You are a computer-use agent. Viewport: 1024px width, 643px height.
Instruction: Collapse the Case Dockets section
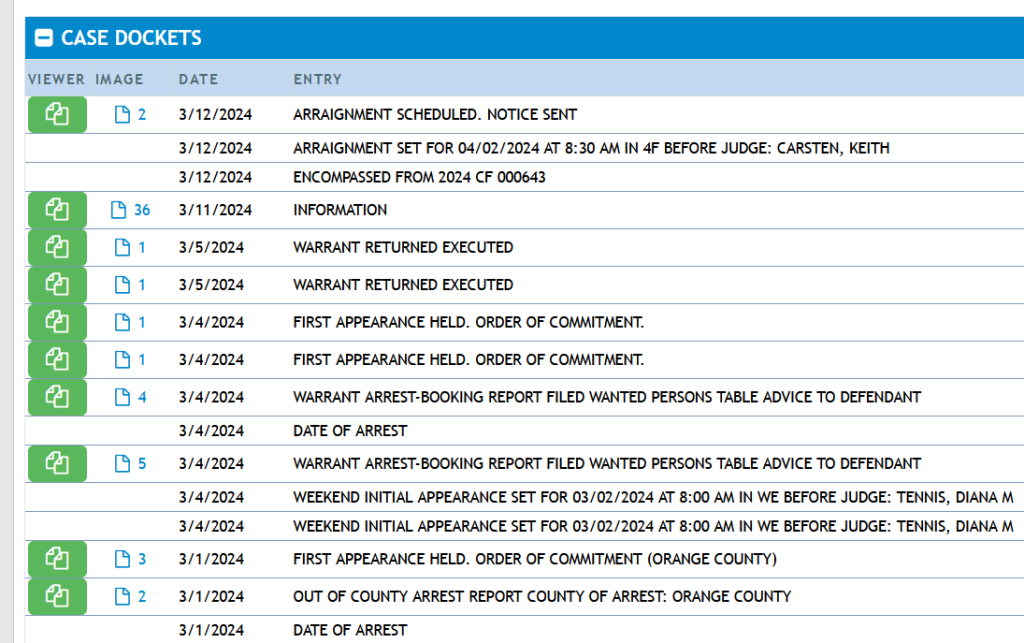pyautogui.click(x=43, y=39)
